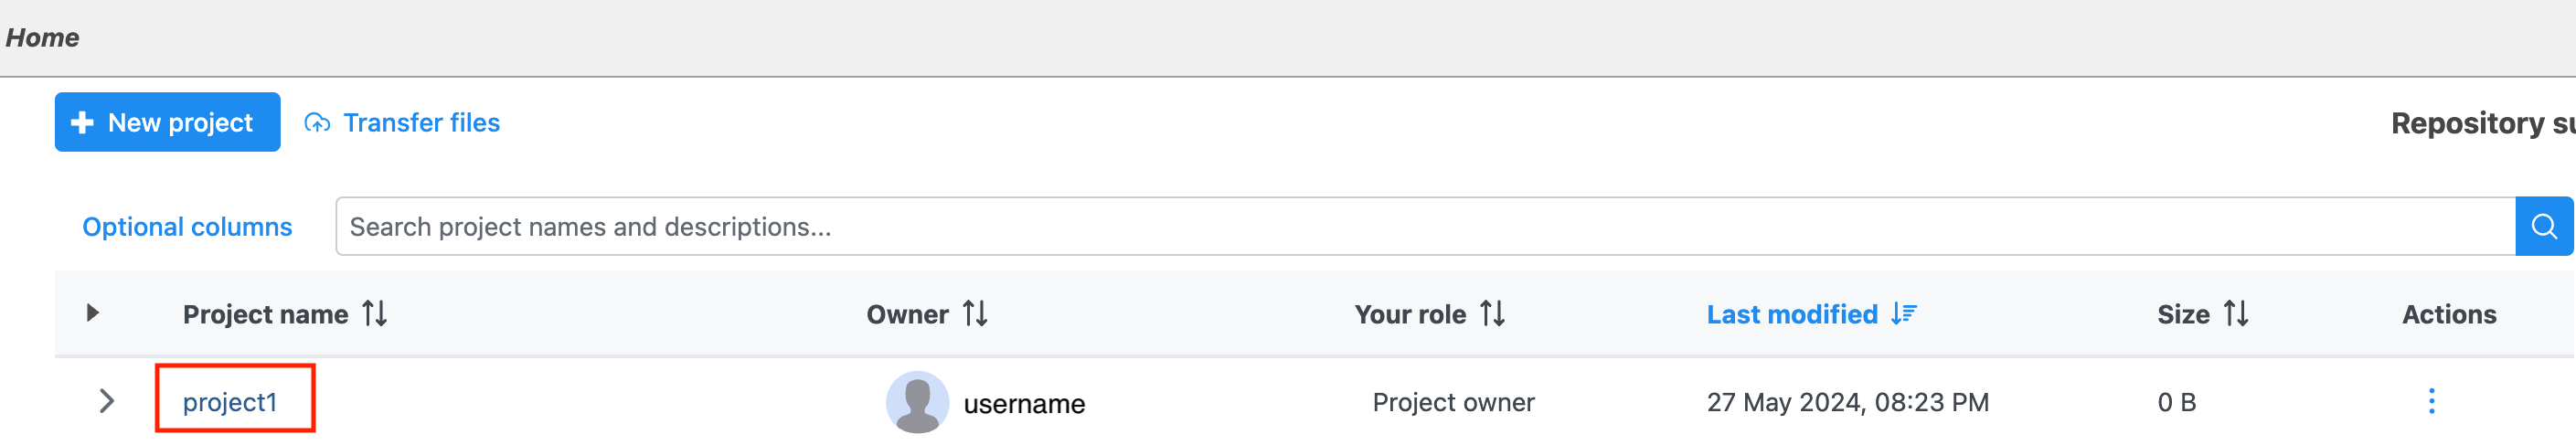The height and width of the screenshot is (445, 2576).
Task: Click the username avatar picture
Action: [x=917, y=402]
